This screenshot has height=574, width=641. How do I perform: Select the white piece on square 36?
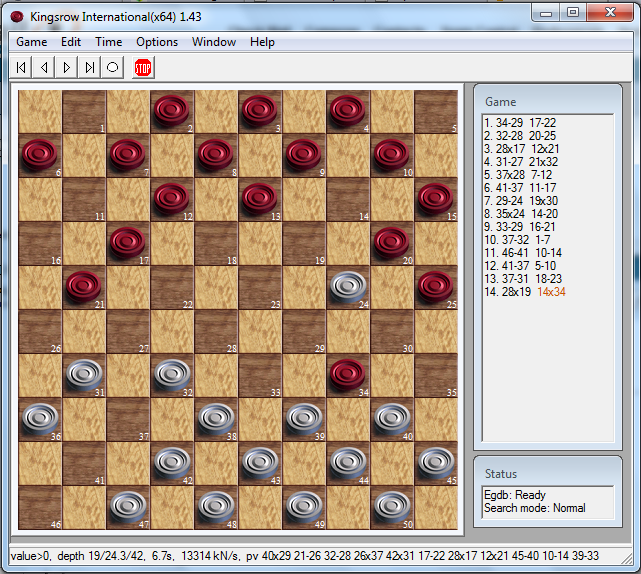40,418
